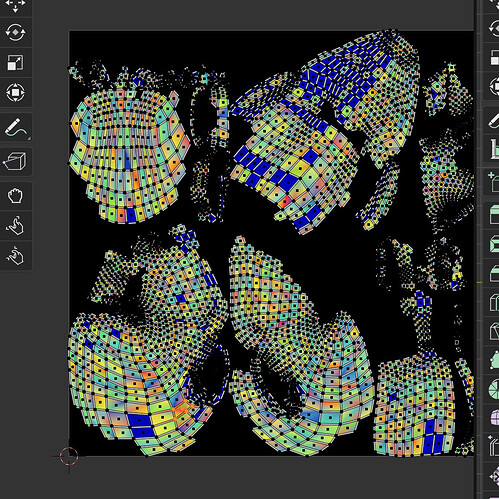The width and height of the screenshot is (499, 499).
Task: Select the Annotate pencil tool
Action: [x=15, y=127]
